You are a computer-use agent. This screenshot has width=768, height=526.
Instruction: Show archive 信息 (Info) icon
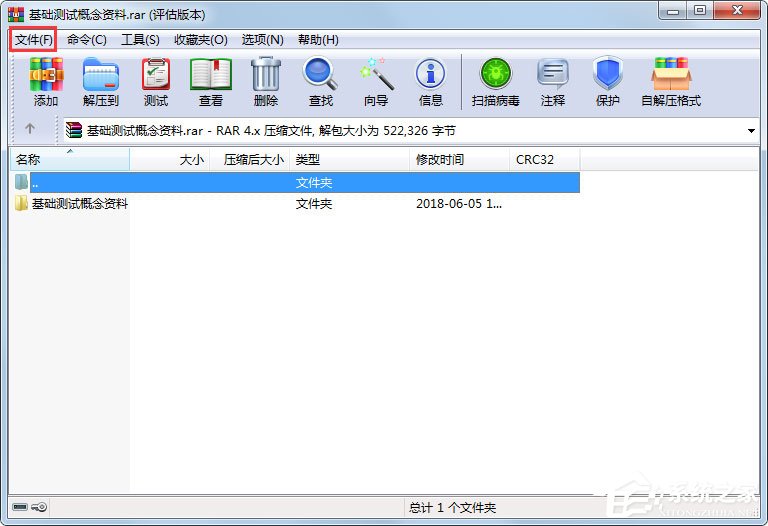(431, 74)
